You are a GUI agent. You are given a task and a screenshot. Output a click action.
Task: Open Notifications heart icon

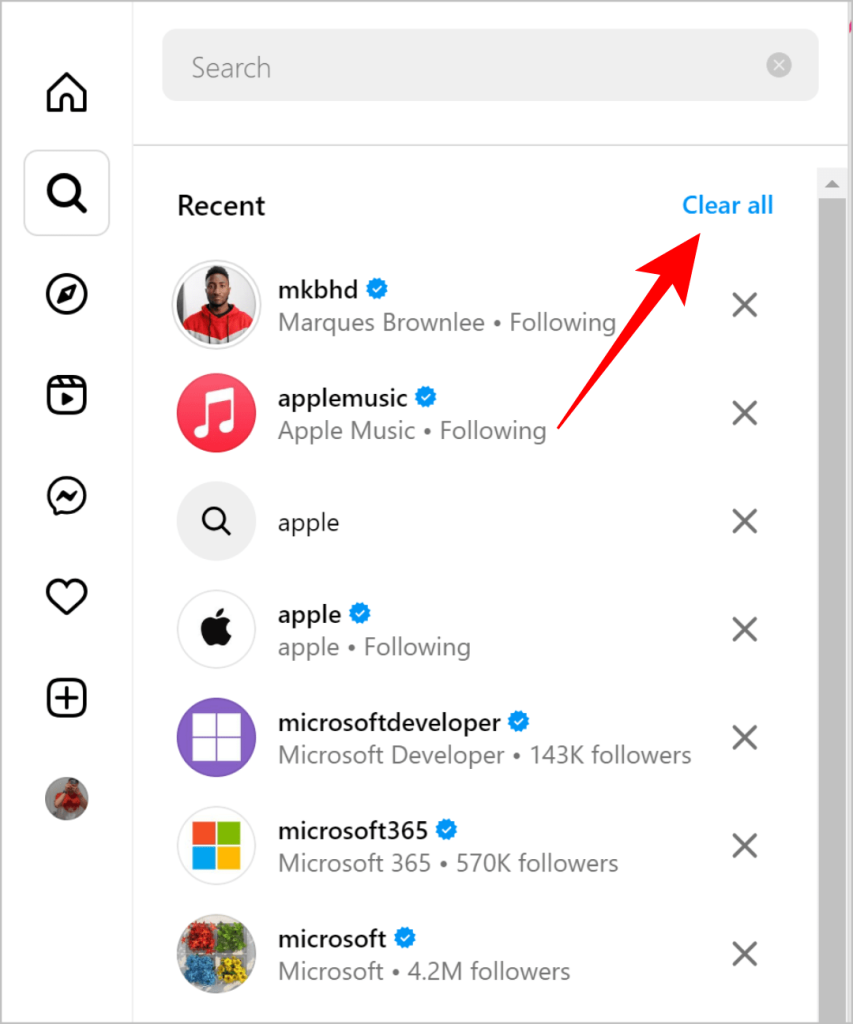67,597
